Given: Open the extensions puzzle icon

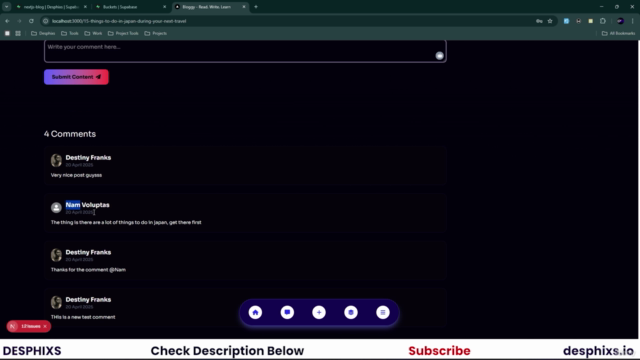Looking at the screenshot, I should point(603,21).
